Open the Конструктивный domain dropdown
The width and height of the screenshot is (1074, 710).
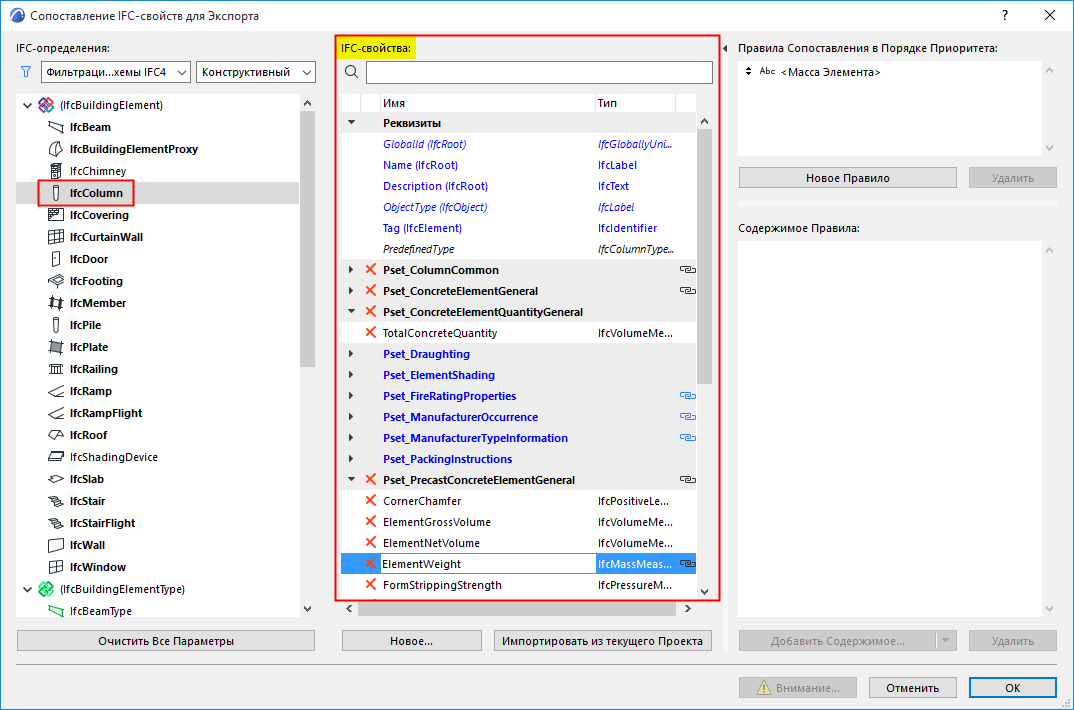coord(255,72)
